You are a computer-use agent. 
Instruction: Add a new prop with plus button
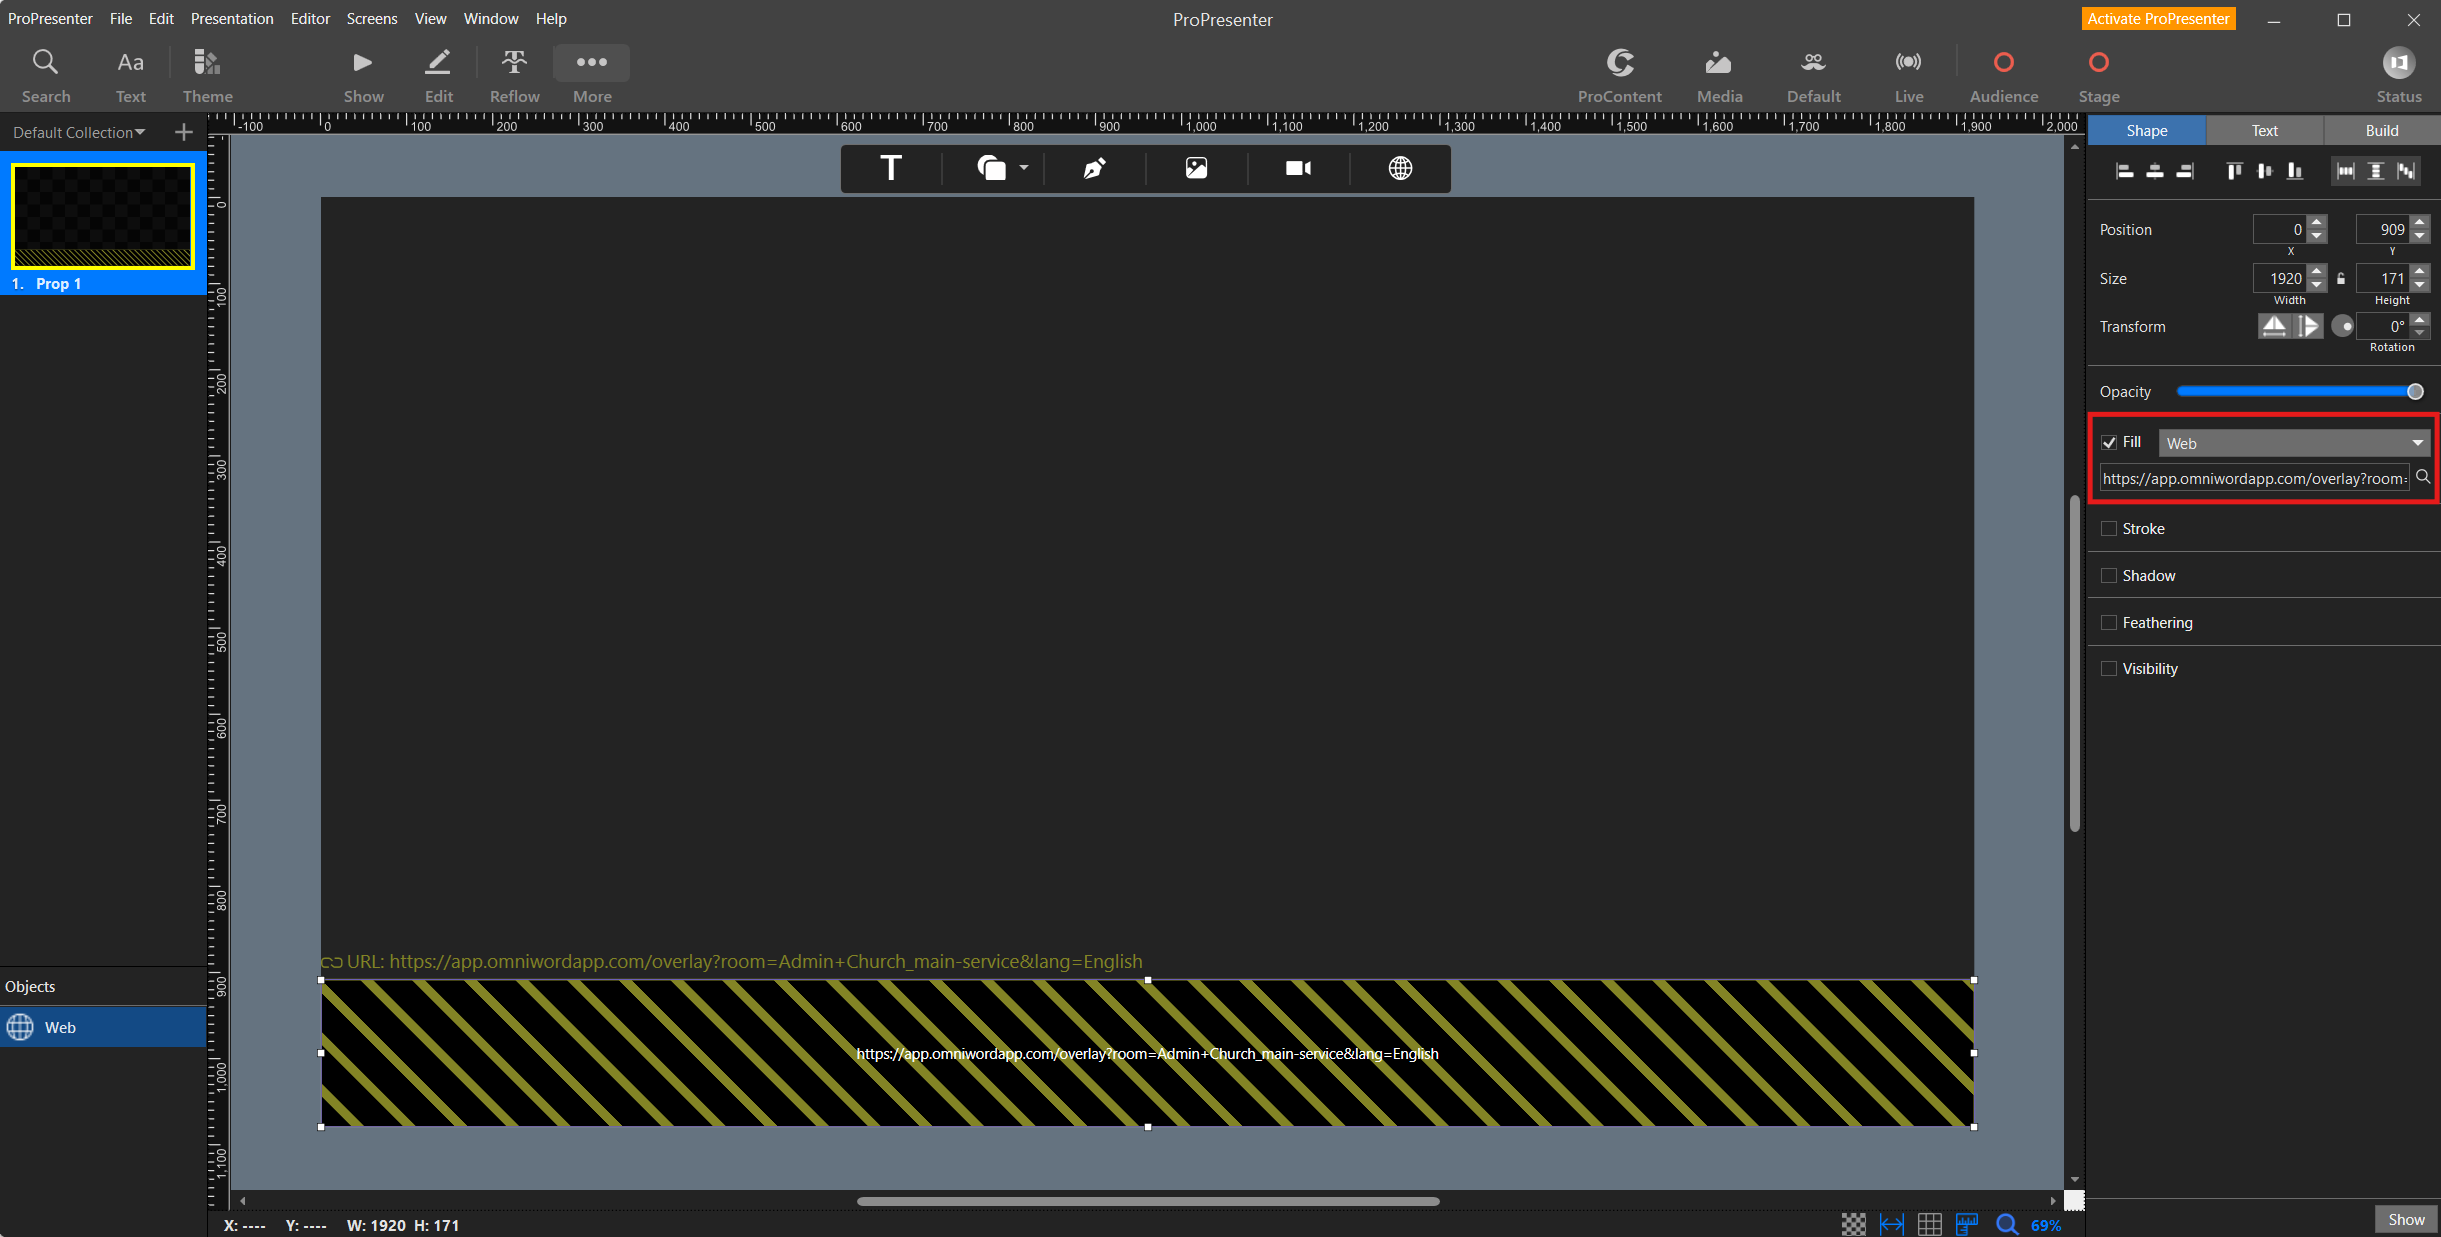coord(183,132)
